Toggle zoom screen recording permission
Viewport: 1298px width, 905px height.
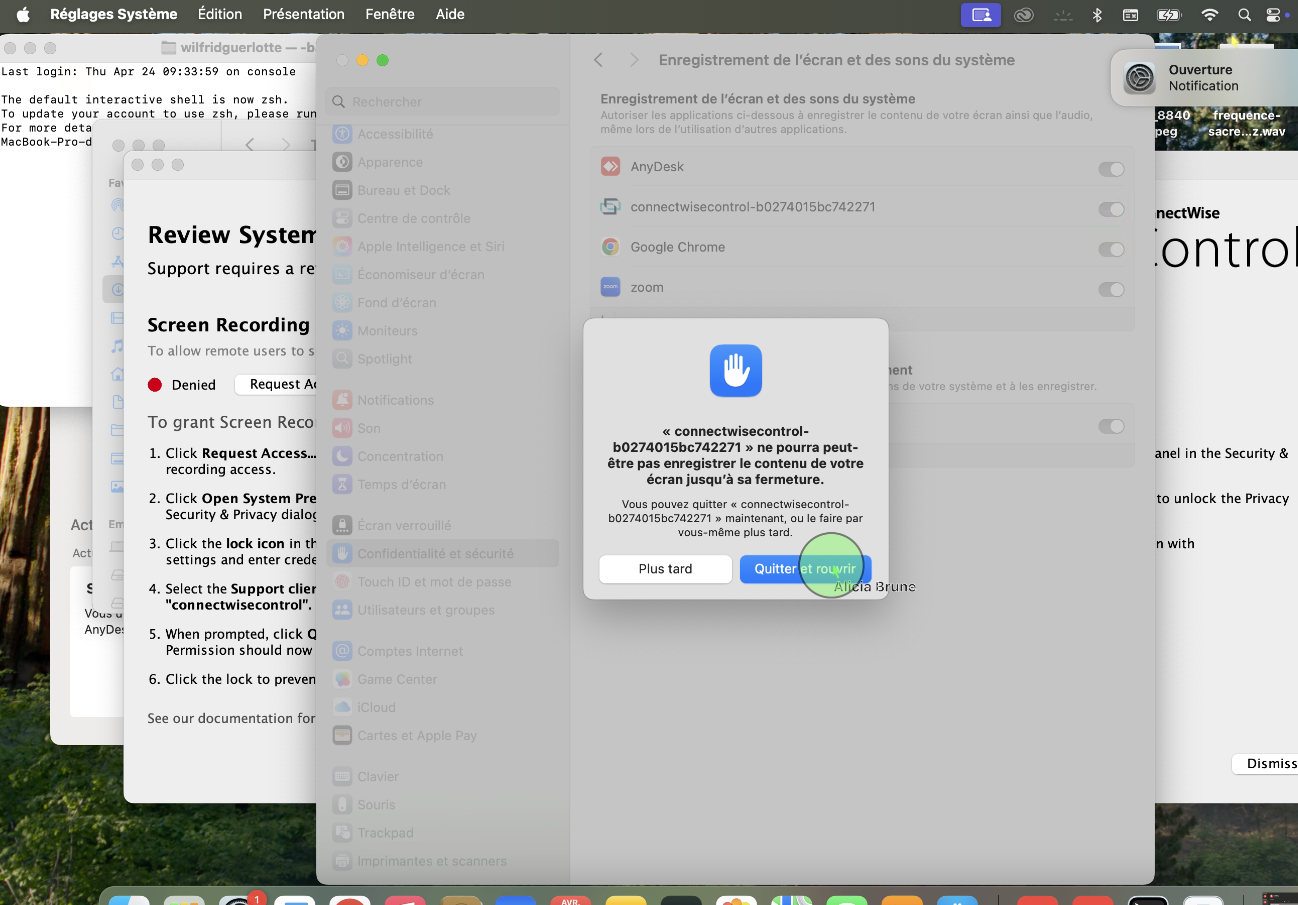pyautogui.click(x=1111, y=289)
